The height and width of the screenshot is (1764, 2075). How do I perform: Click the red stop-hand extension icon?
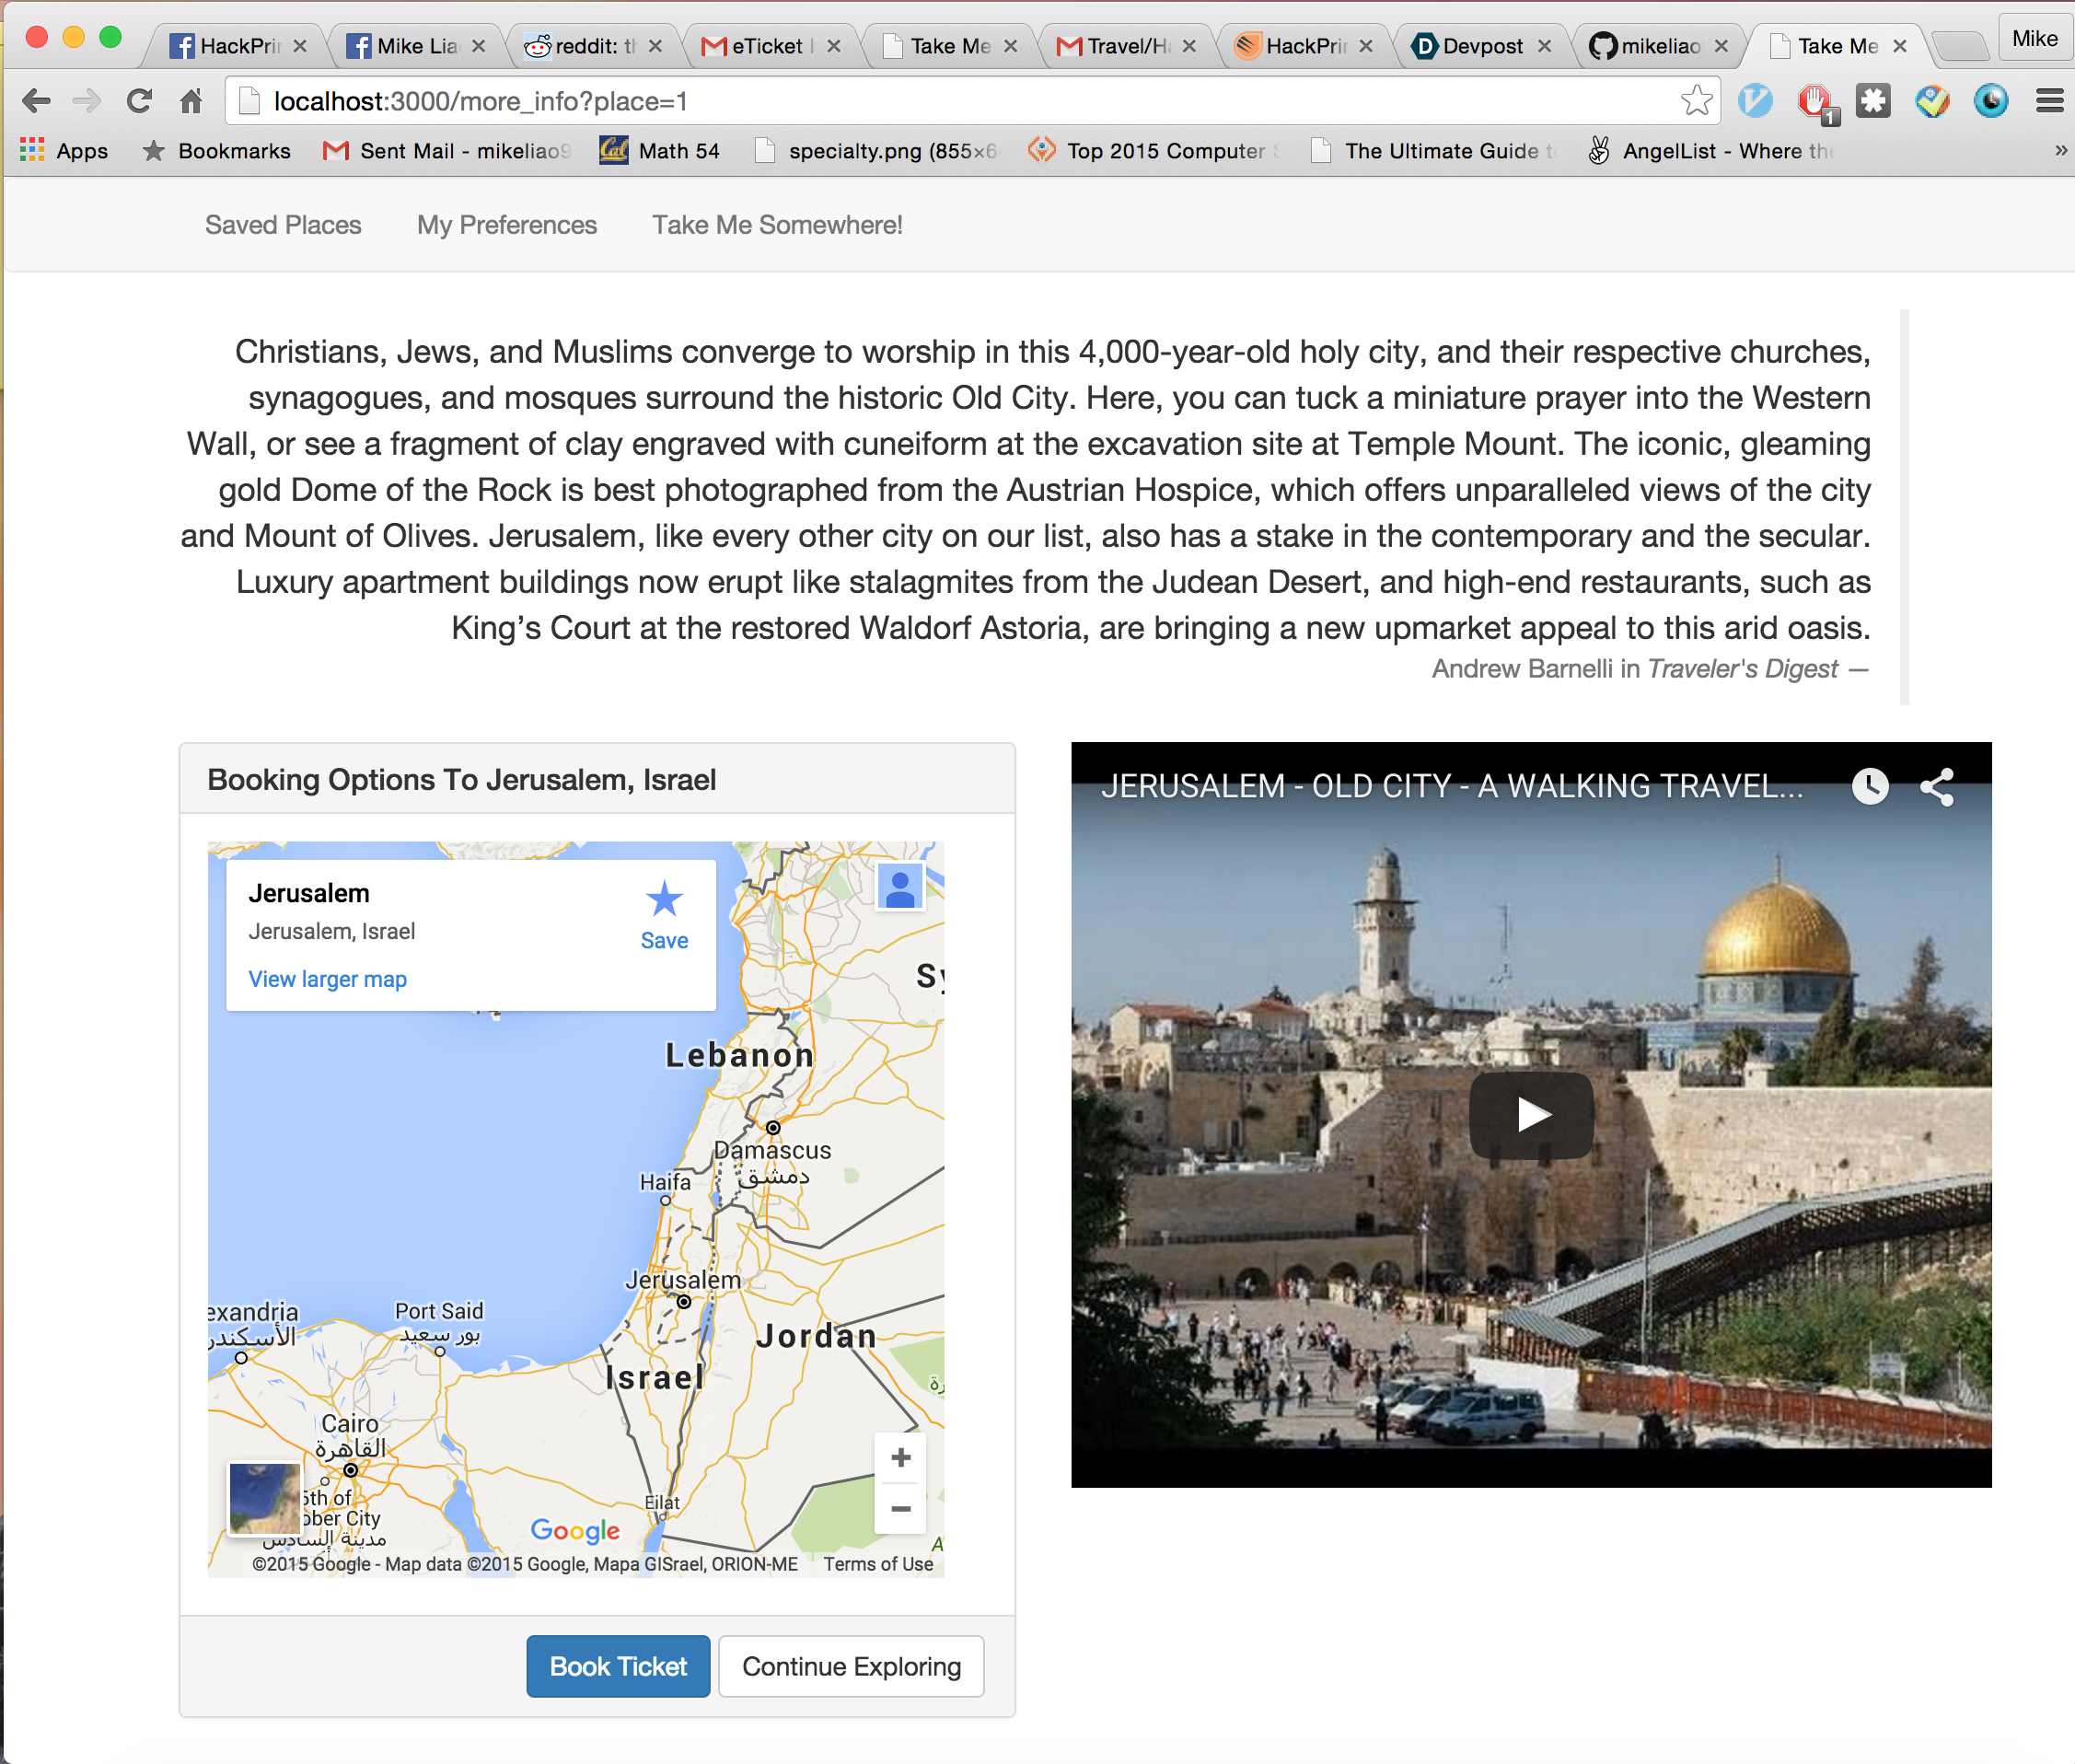[x=1814, y=101]
